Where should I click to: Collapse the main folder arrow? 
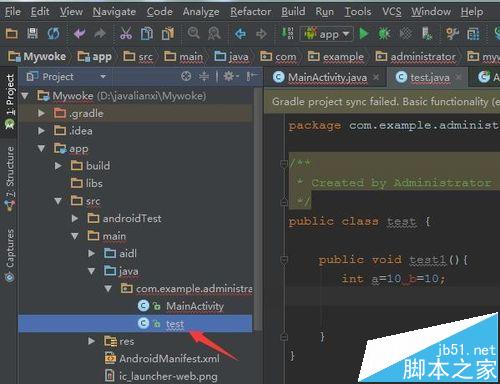coord(75,236)
